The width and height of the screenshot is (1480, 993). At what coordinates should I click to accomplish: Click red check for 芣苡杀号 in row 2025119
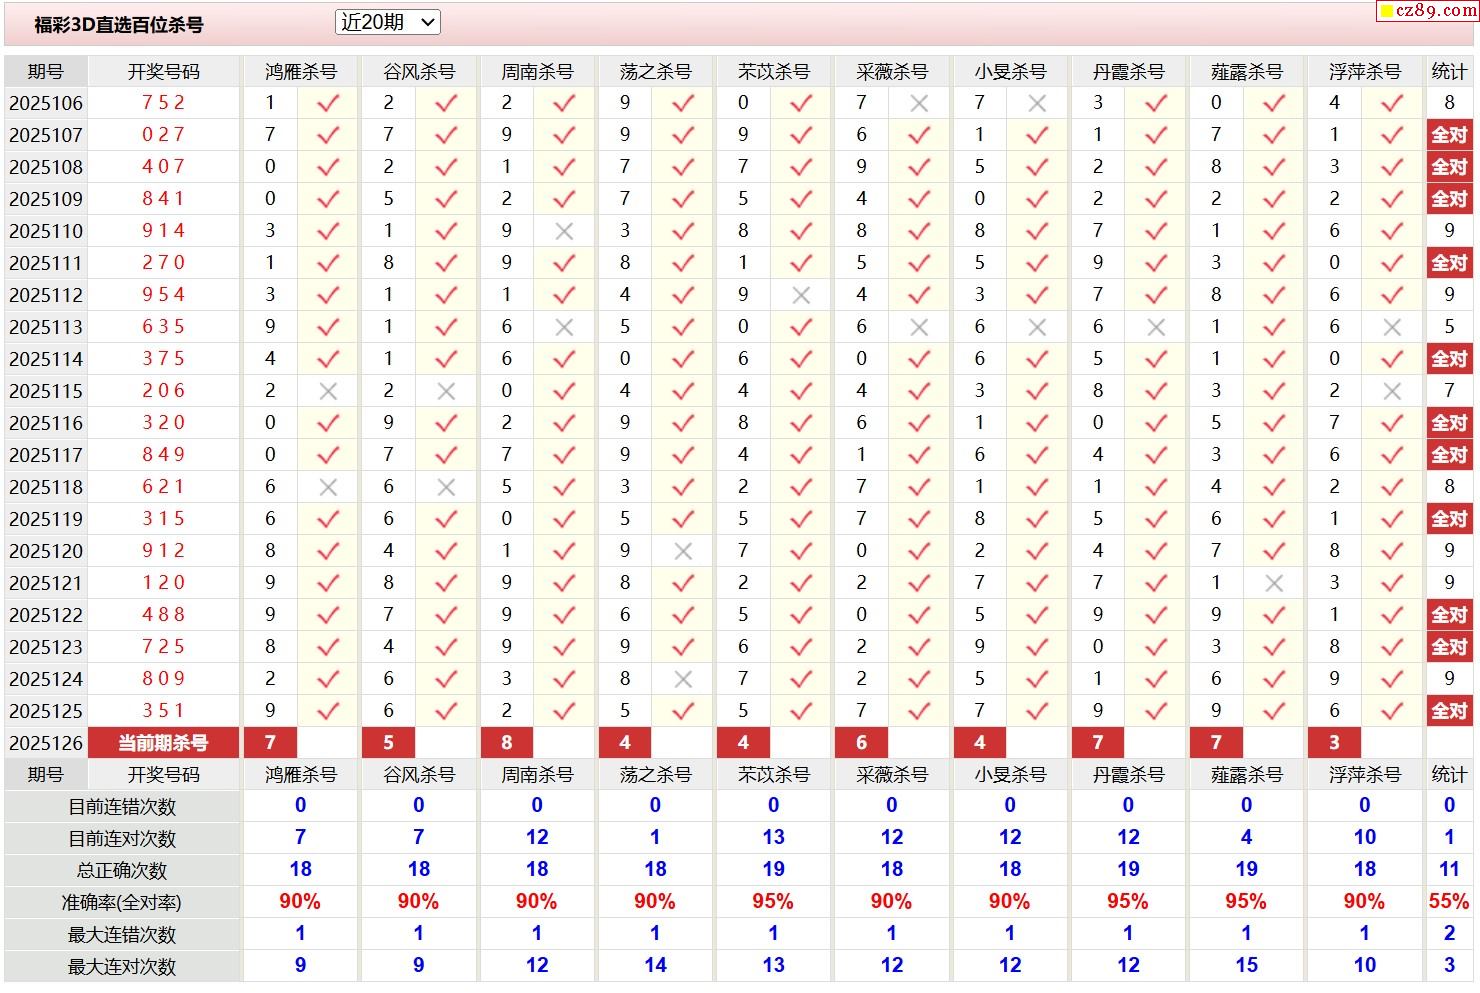801,519
